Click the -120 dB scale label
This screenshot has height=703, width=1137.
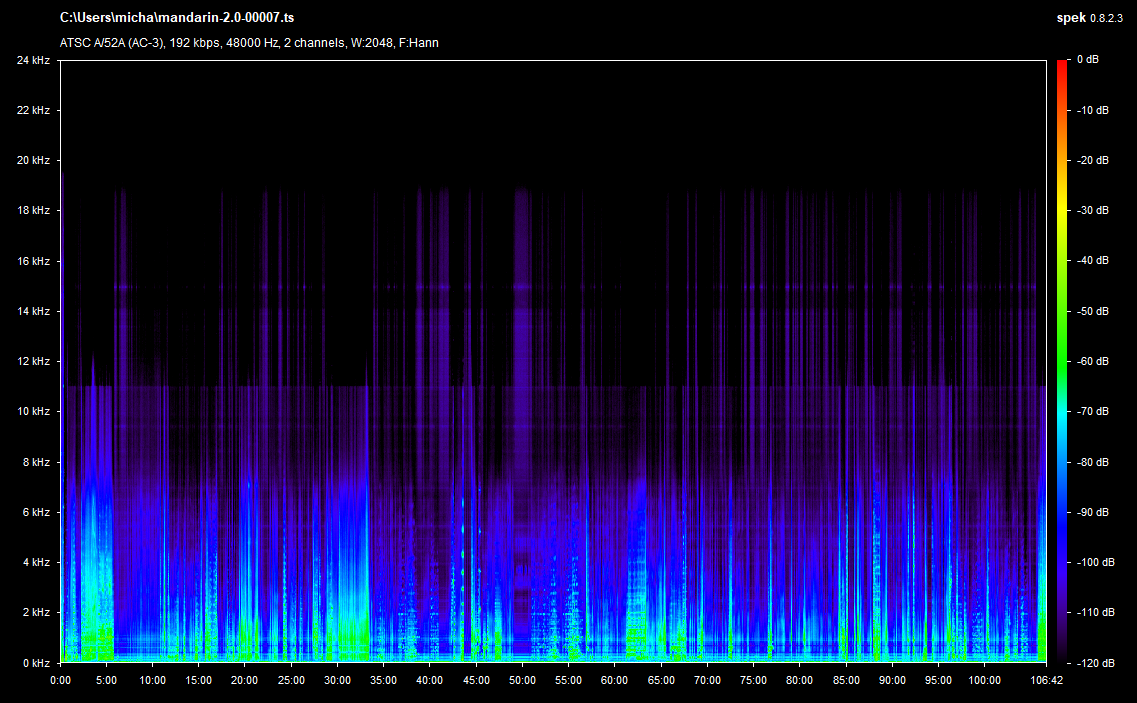[1096, 662]
